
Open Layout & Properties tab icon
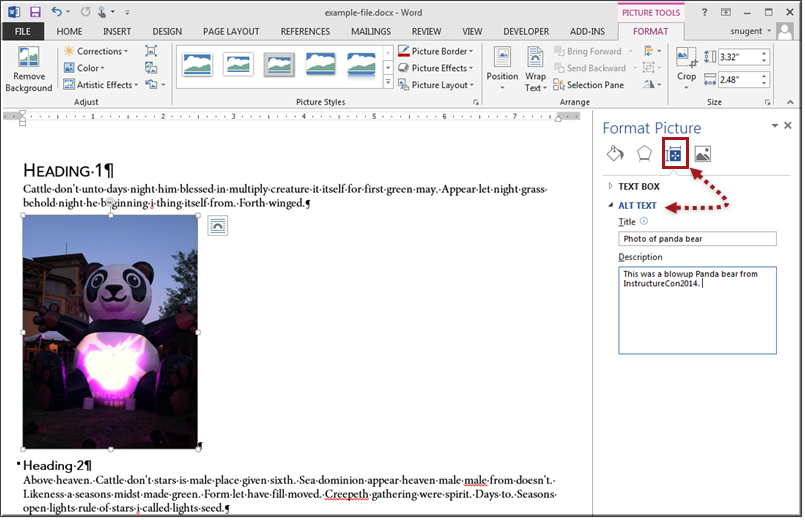pos(674,153)
